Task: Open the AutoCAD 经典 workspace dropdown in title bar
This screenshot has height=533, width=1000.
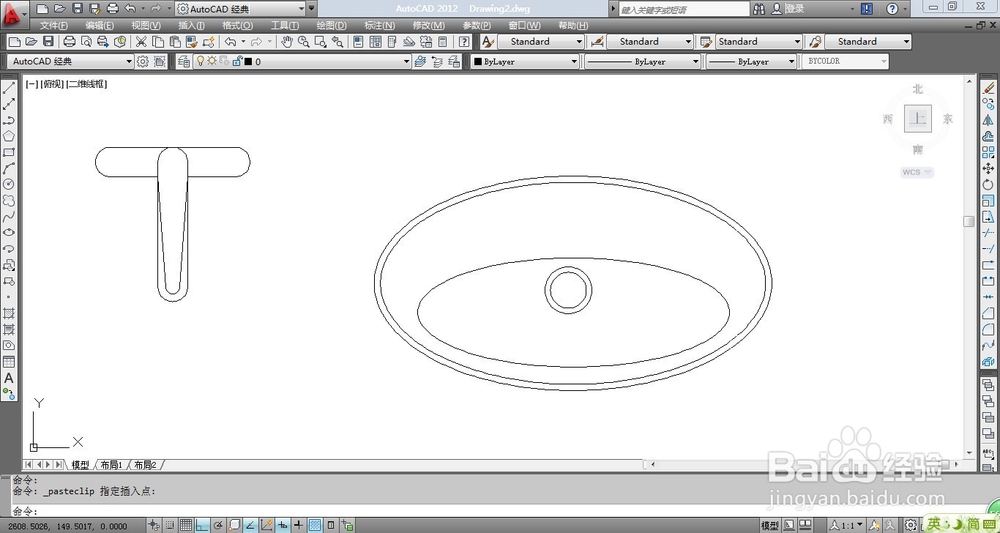Action: pyautogui.click(x=240, y=9)
